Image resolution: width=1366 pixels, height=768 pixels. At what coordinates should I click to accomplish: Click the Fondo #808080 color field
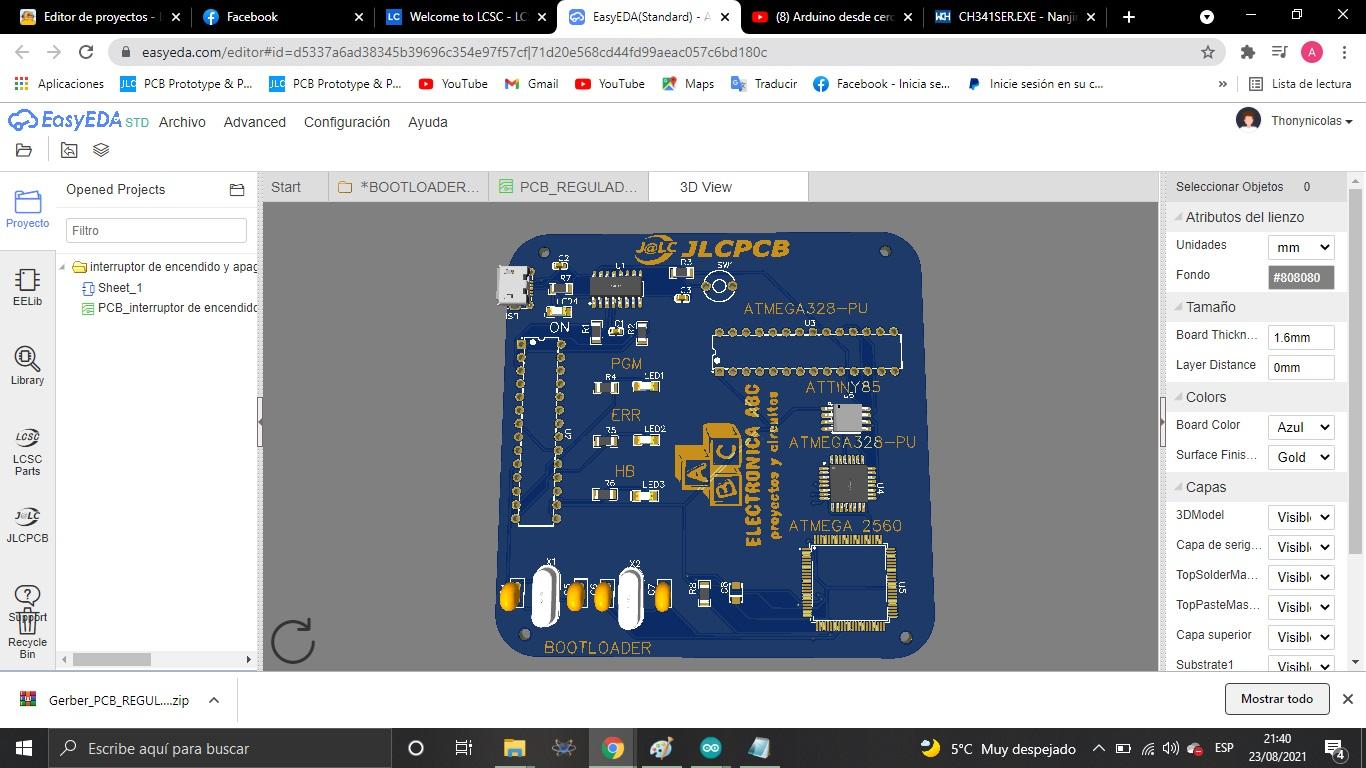click(x=1301, y=277)
